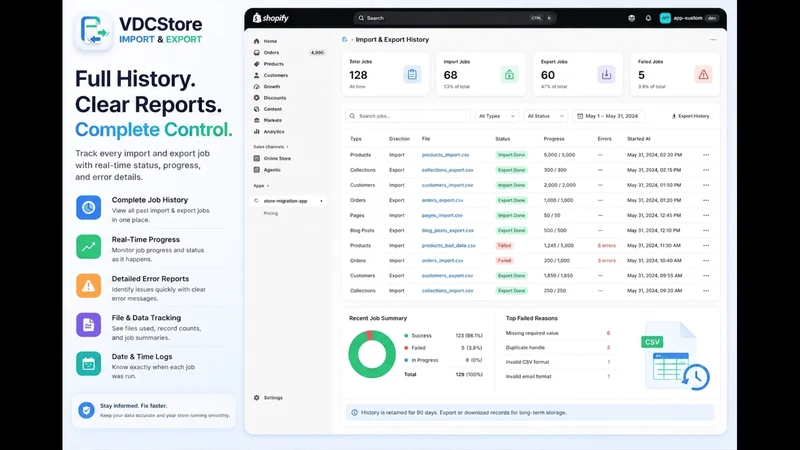Viewport: 800px width, 450px height.
Task: Click the Search jobs input field
Action: pos(408,116)
